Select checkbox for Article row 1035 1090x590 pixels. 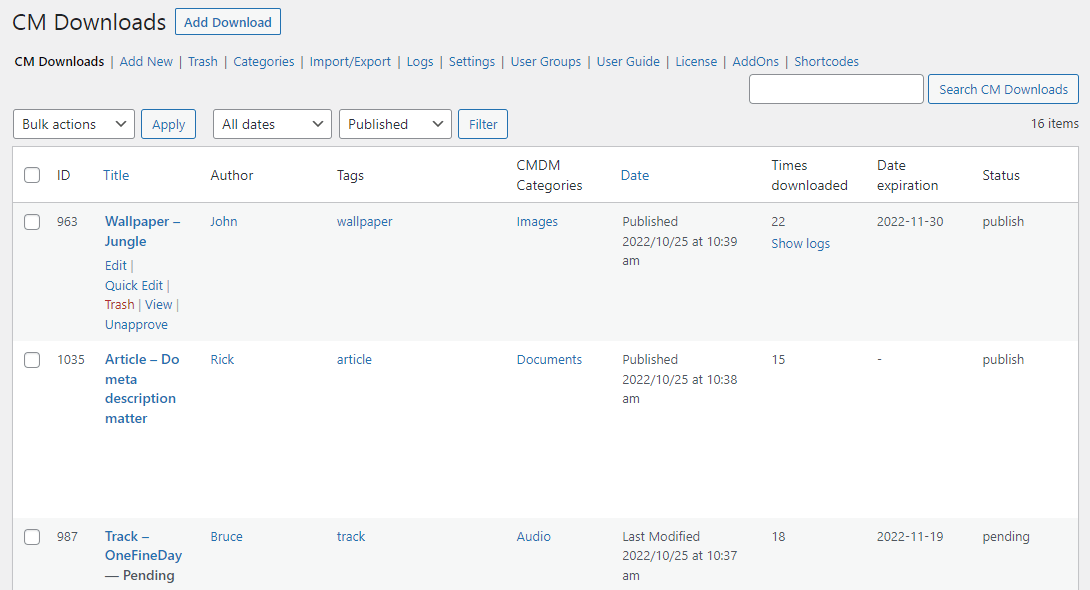32,360
